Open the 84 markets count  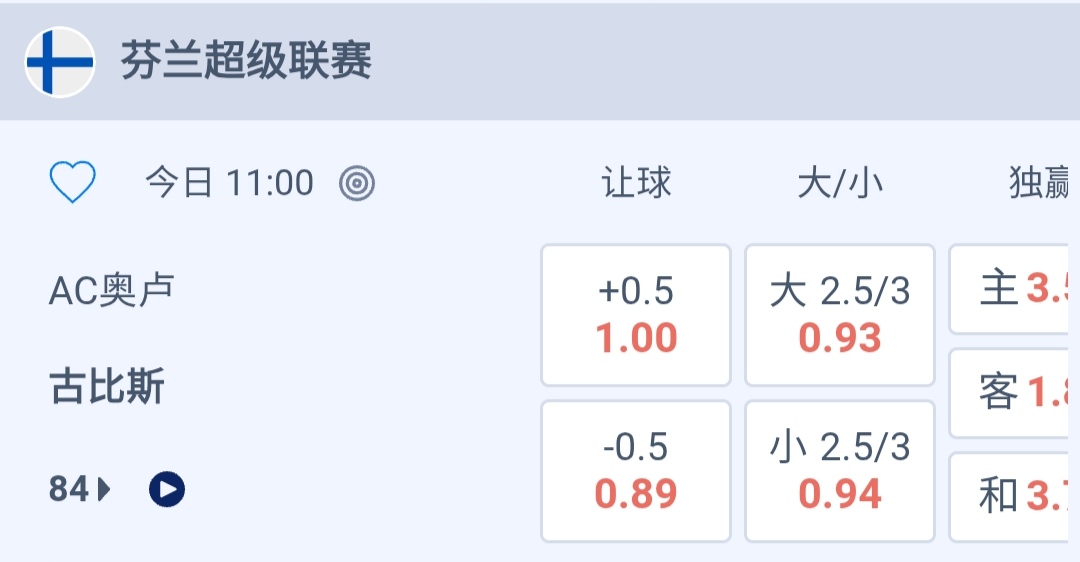[x=68, y=490]
